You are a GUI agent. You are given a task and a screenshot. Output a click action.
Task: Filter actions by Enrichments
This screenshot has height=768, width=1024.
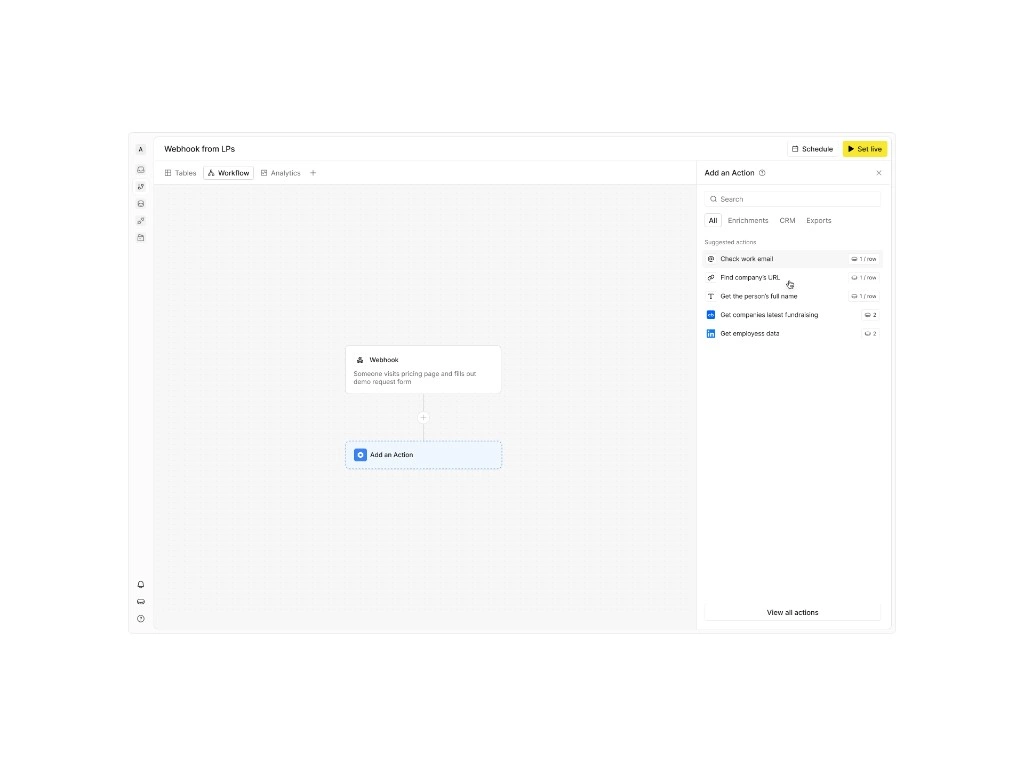pos(748,221)
